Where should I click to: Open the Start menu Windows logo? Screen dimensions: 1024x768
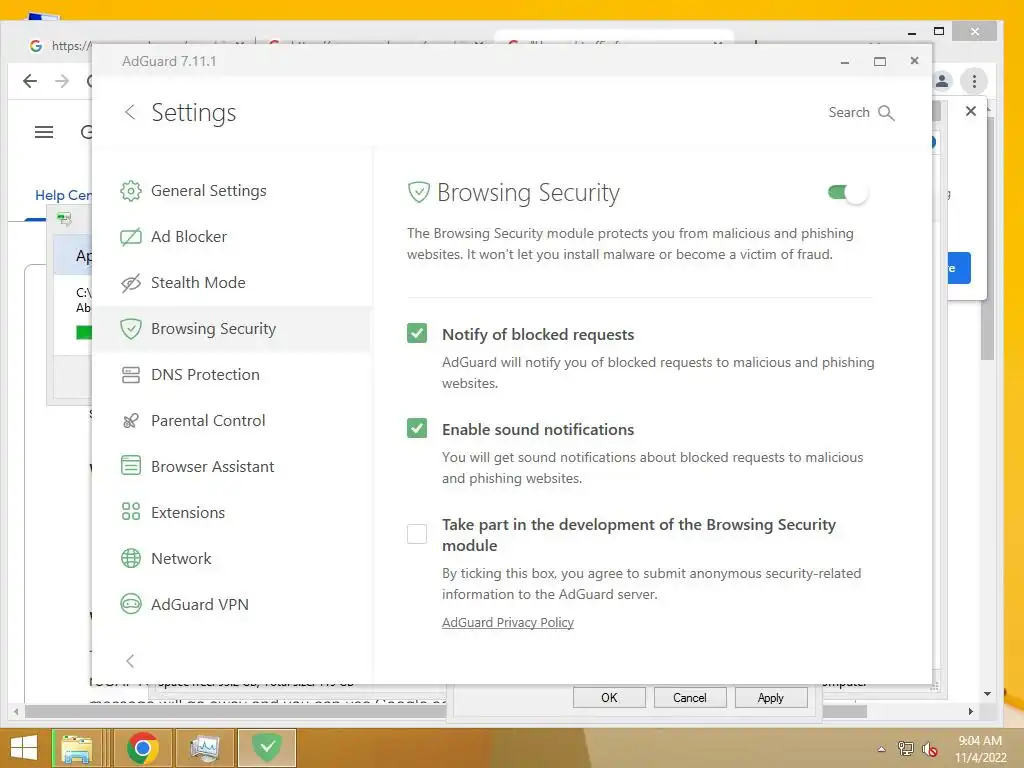pos(24,748)
